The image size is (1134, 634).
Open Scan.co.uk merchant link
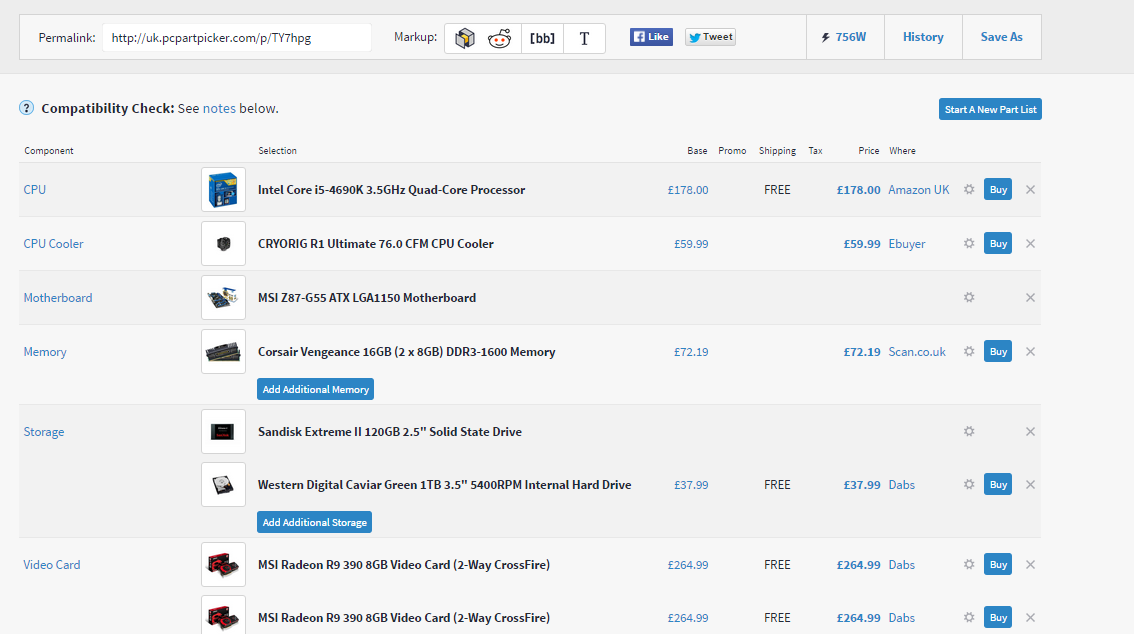917,352
